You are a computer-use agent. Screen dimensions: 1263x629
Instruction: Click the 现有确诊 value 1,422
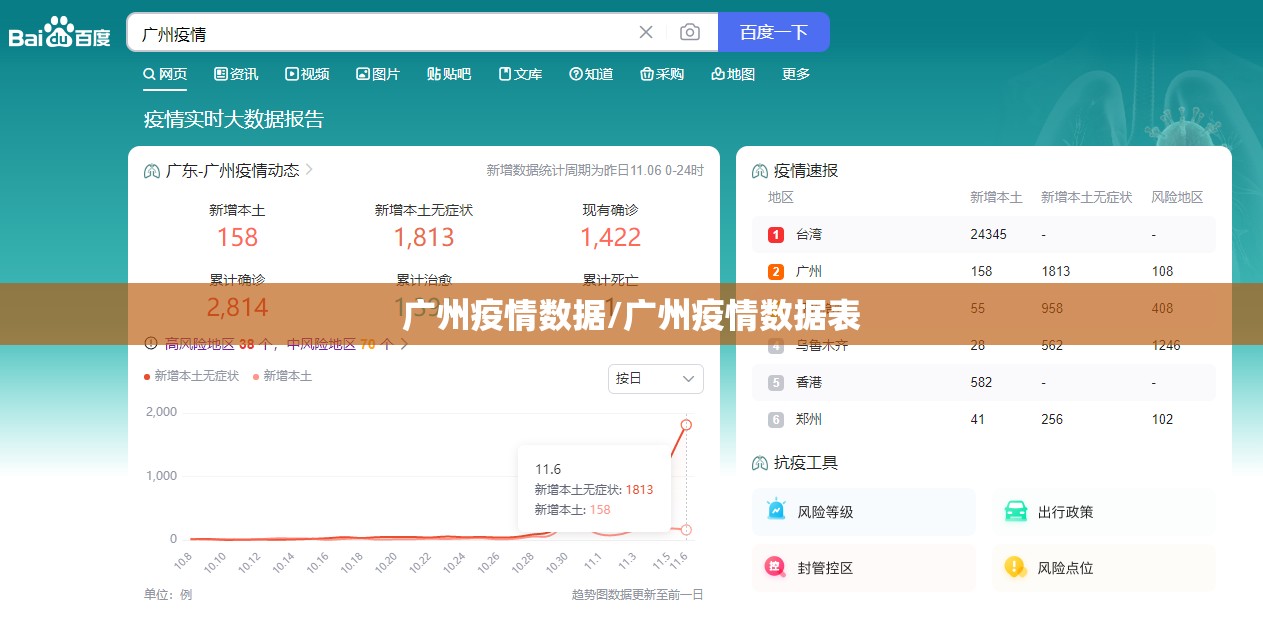610,237
